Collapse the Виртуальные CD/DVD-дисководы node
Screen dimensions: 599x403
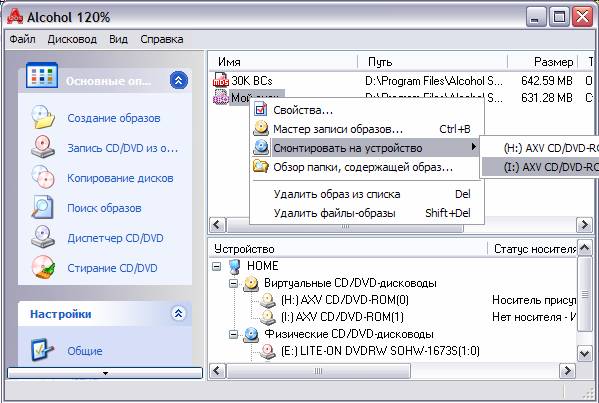[233, 283]
